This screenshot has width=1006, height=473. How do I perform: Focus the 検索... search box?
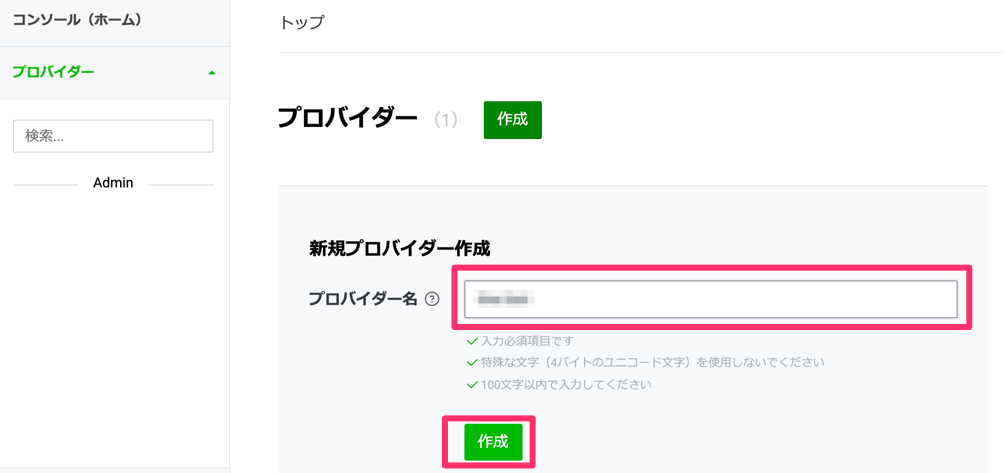coord(113,136)
